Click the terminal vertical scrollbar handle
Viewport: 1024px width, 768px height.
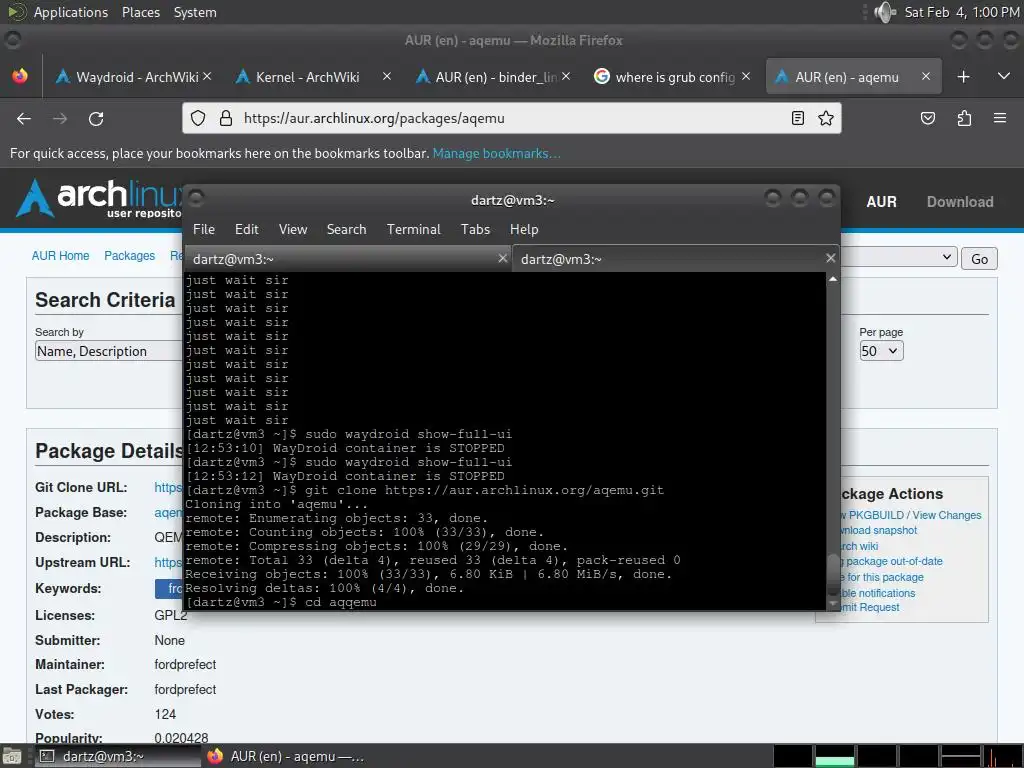833,575
